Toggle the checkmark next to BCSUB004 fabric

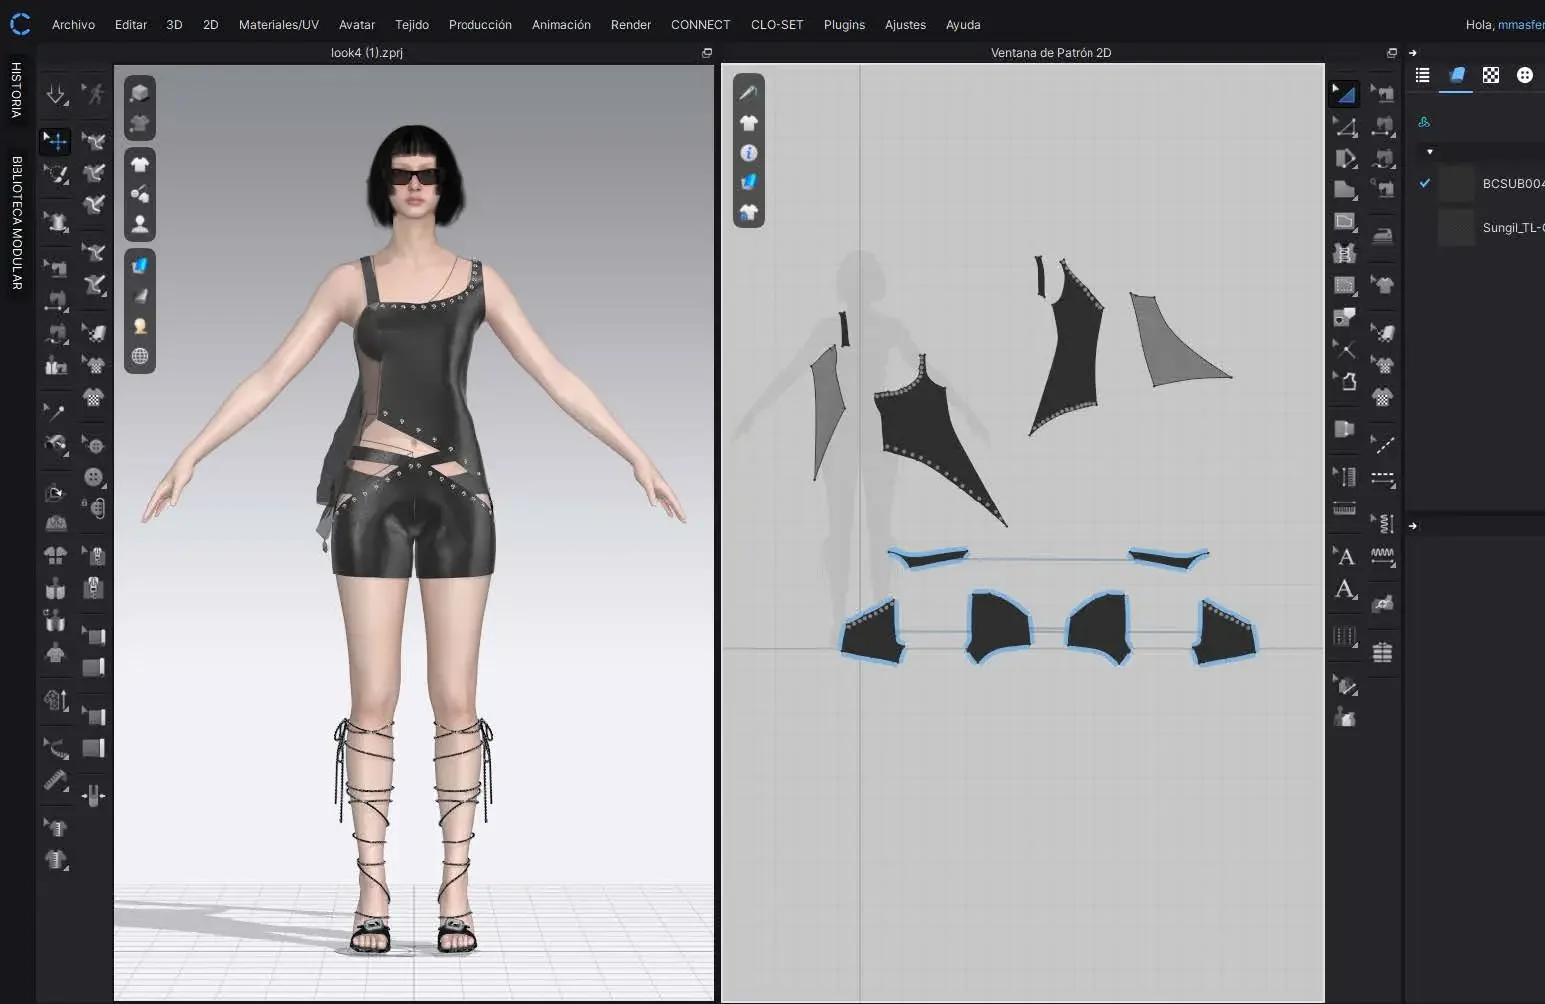point(1424,183)
